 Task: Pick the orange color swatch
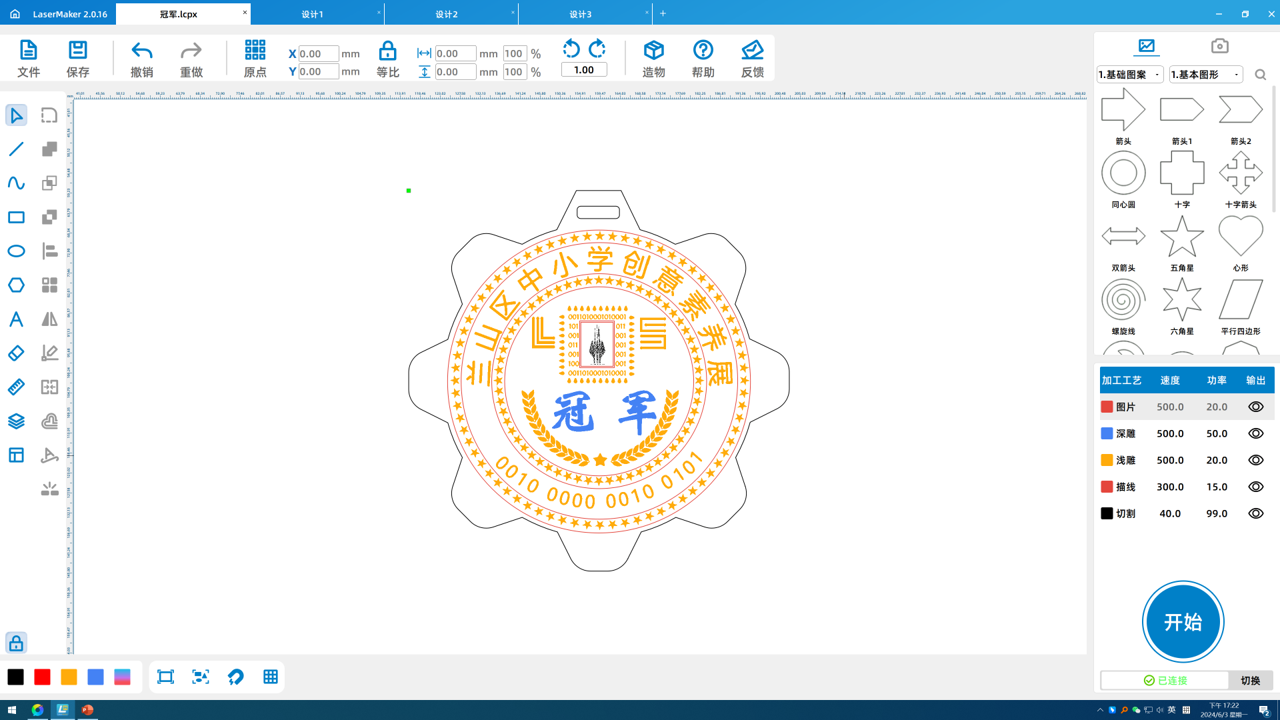(x=69, y=677)
